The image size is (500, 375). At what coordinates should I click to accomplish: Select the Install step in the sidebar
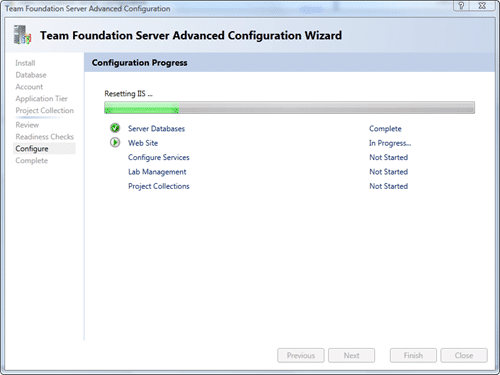pos(25,63)
